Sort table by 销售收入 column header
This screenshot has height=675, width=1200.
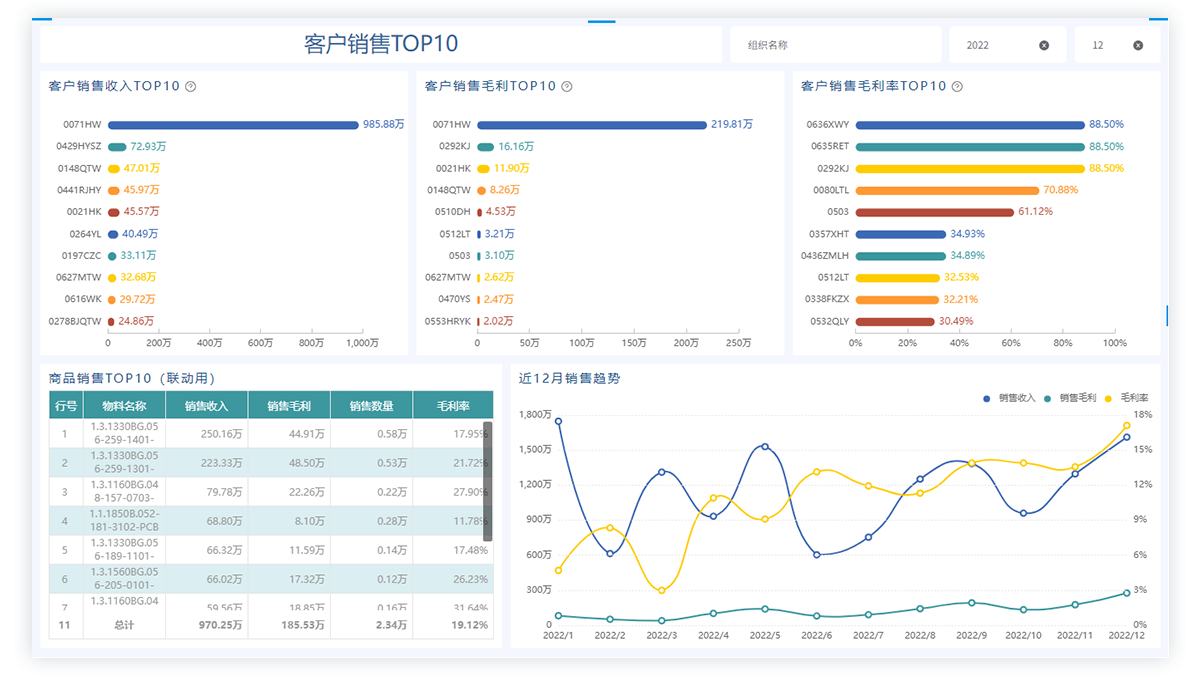[x=207, y=406]
